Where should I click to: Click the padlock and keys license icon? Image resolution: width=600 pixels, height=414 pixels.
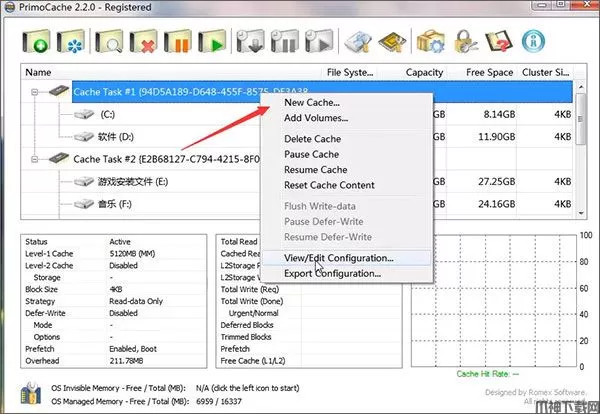tap(465, 41)
